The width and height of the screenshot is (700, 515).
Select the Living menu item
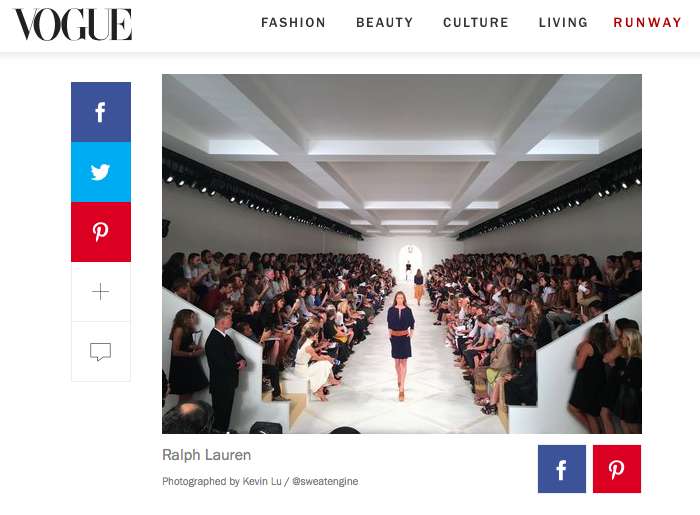click(563, 23)
